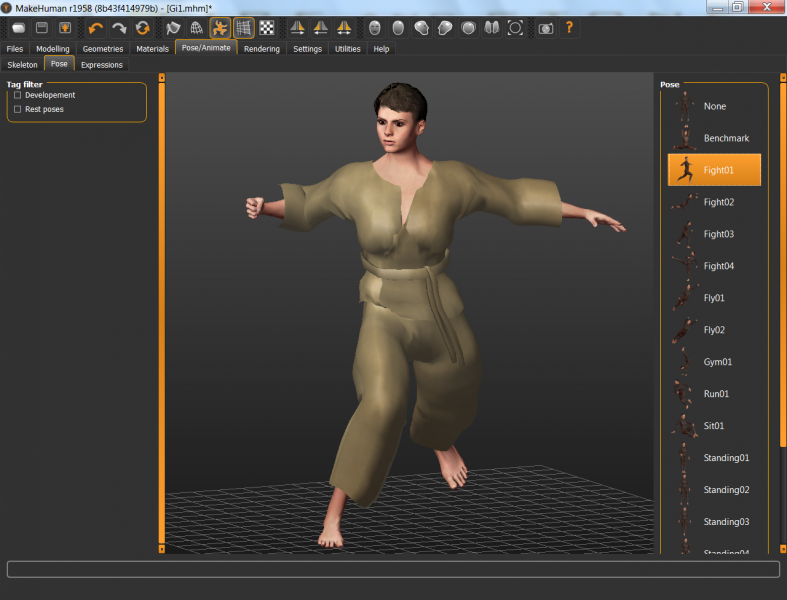Open the Materials tab
This screenshot has height=600, width=787.
(x=153, y=49)
